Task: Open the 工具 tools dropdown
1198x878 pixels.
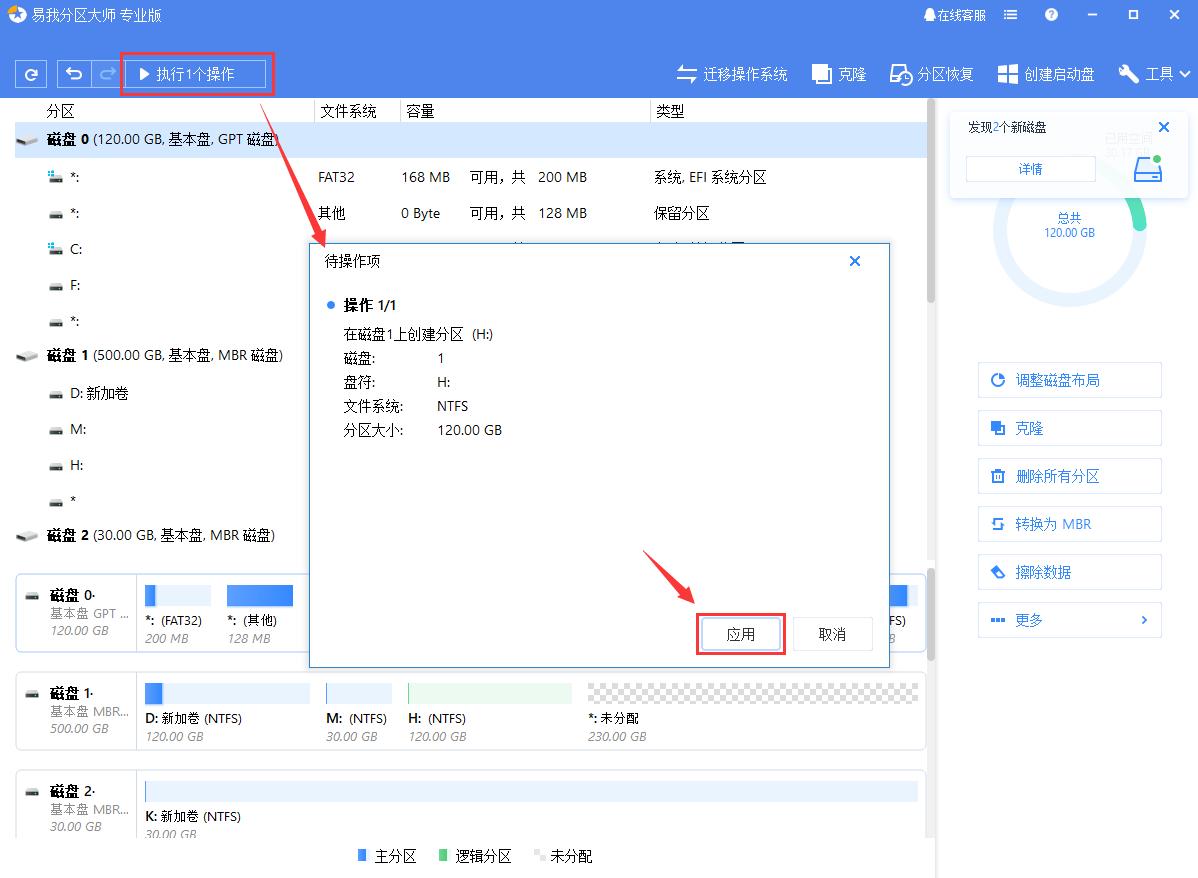Action: [x=1153, y=73]
